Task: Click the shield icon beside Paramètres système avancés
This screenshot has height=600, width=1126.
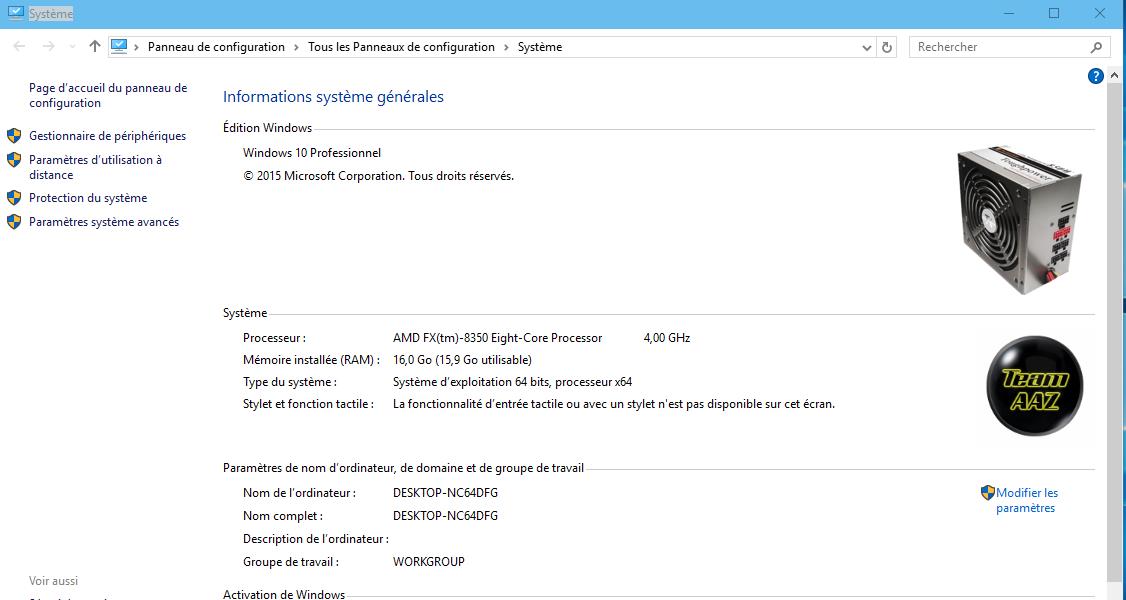Action: 14,222
